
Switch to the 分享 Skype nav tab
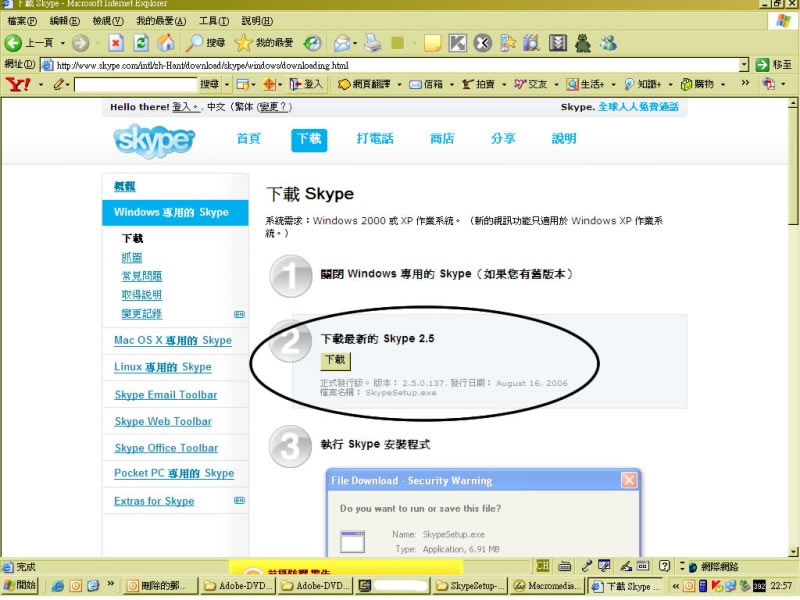click(503, 139)
